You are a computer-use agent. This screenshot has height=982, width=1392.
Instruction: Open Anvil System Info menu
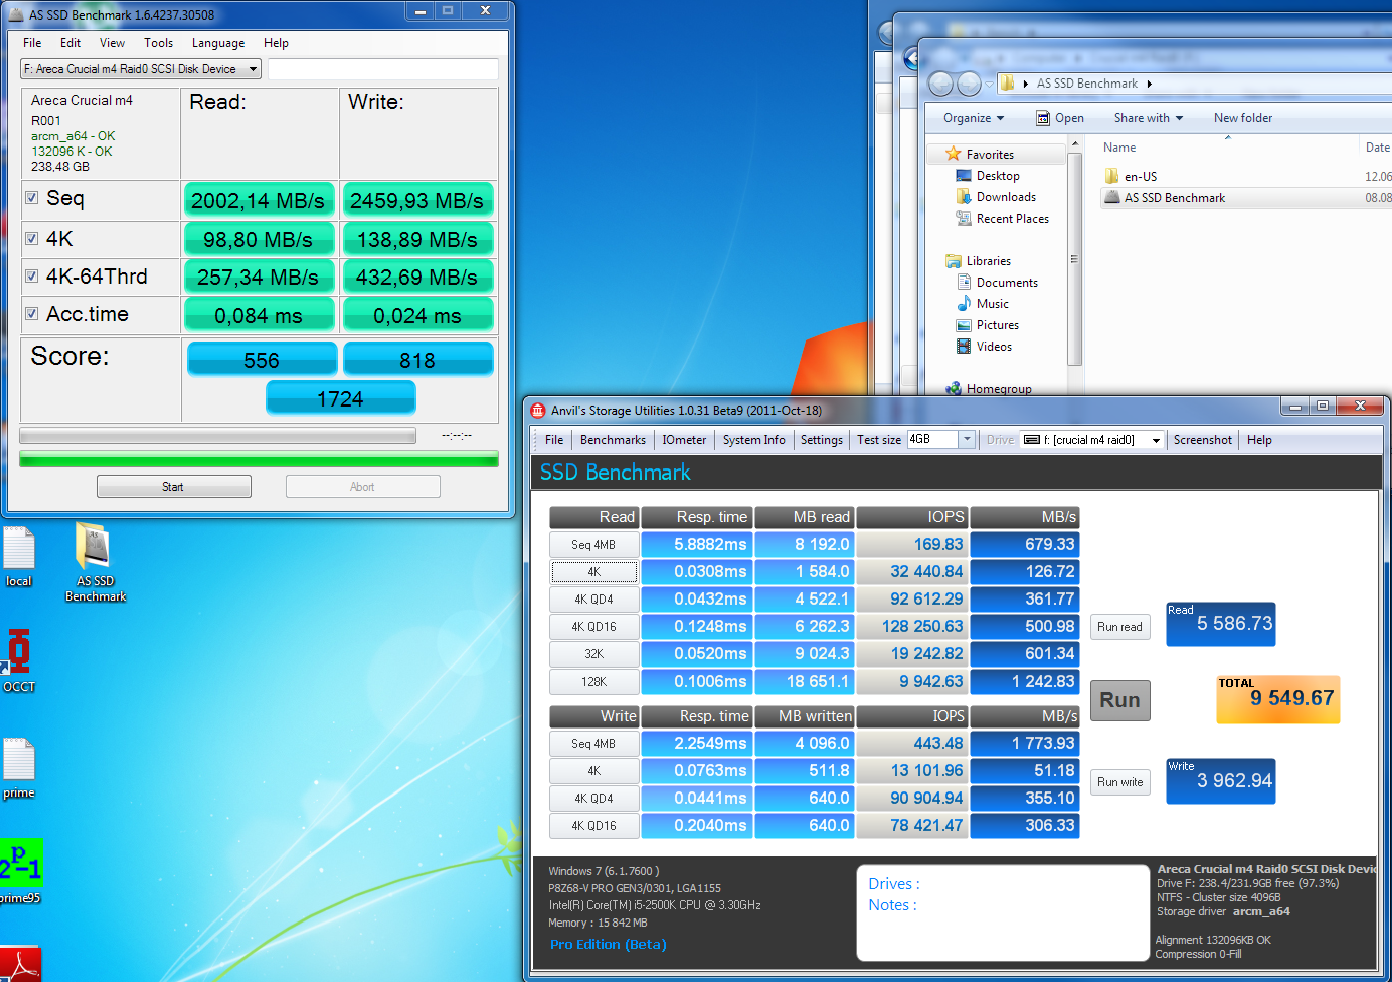click(754, 440)
